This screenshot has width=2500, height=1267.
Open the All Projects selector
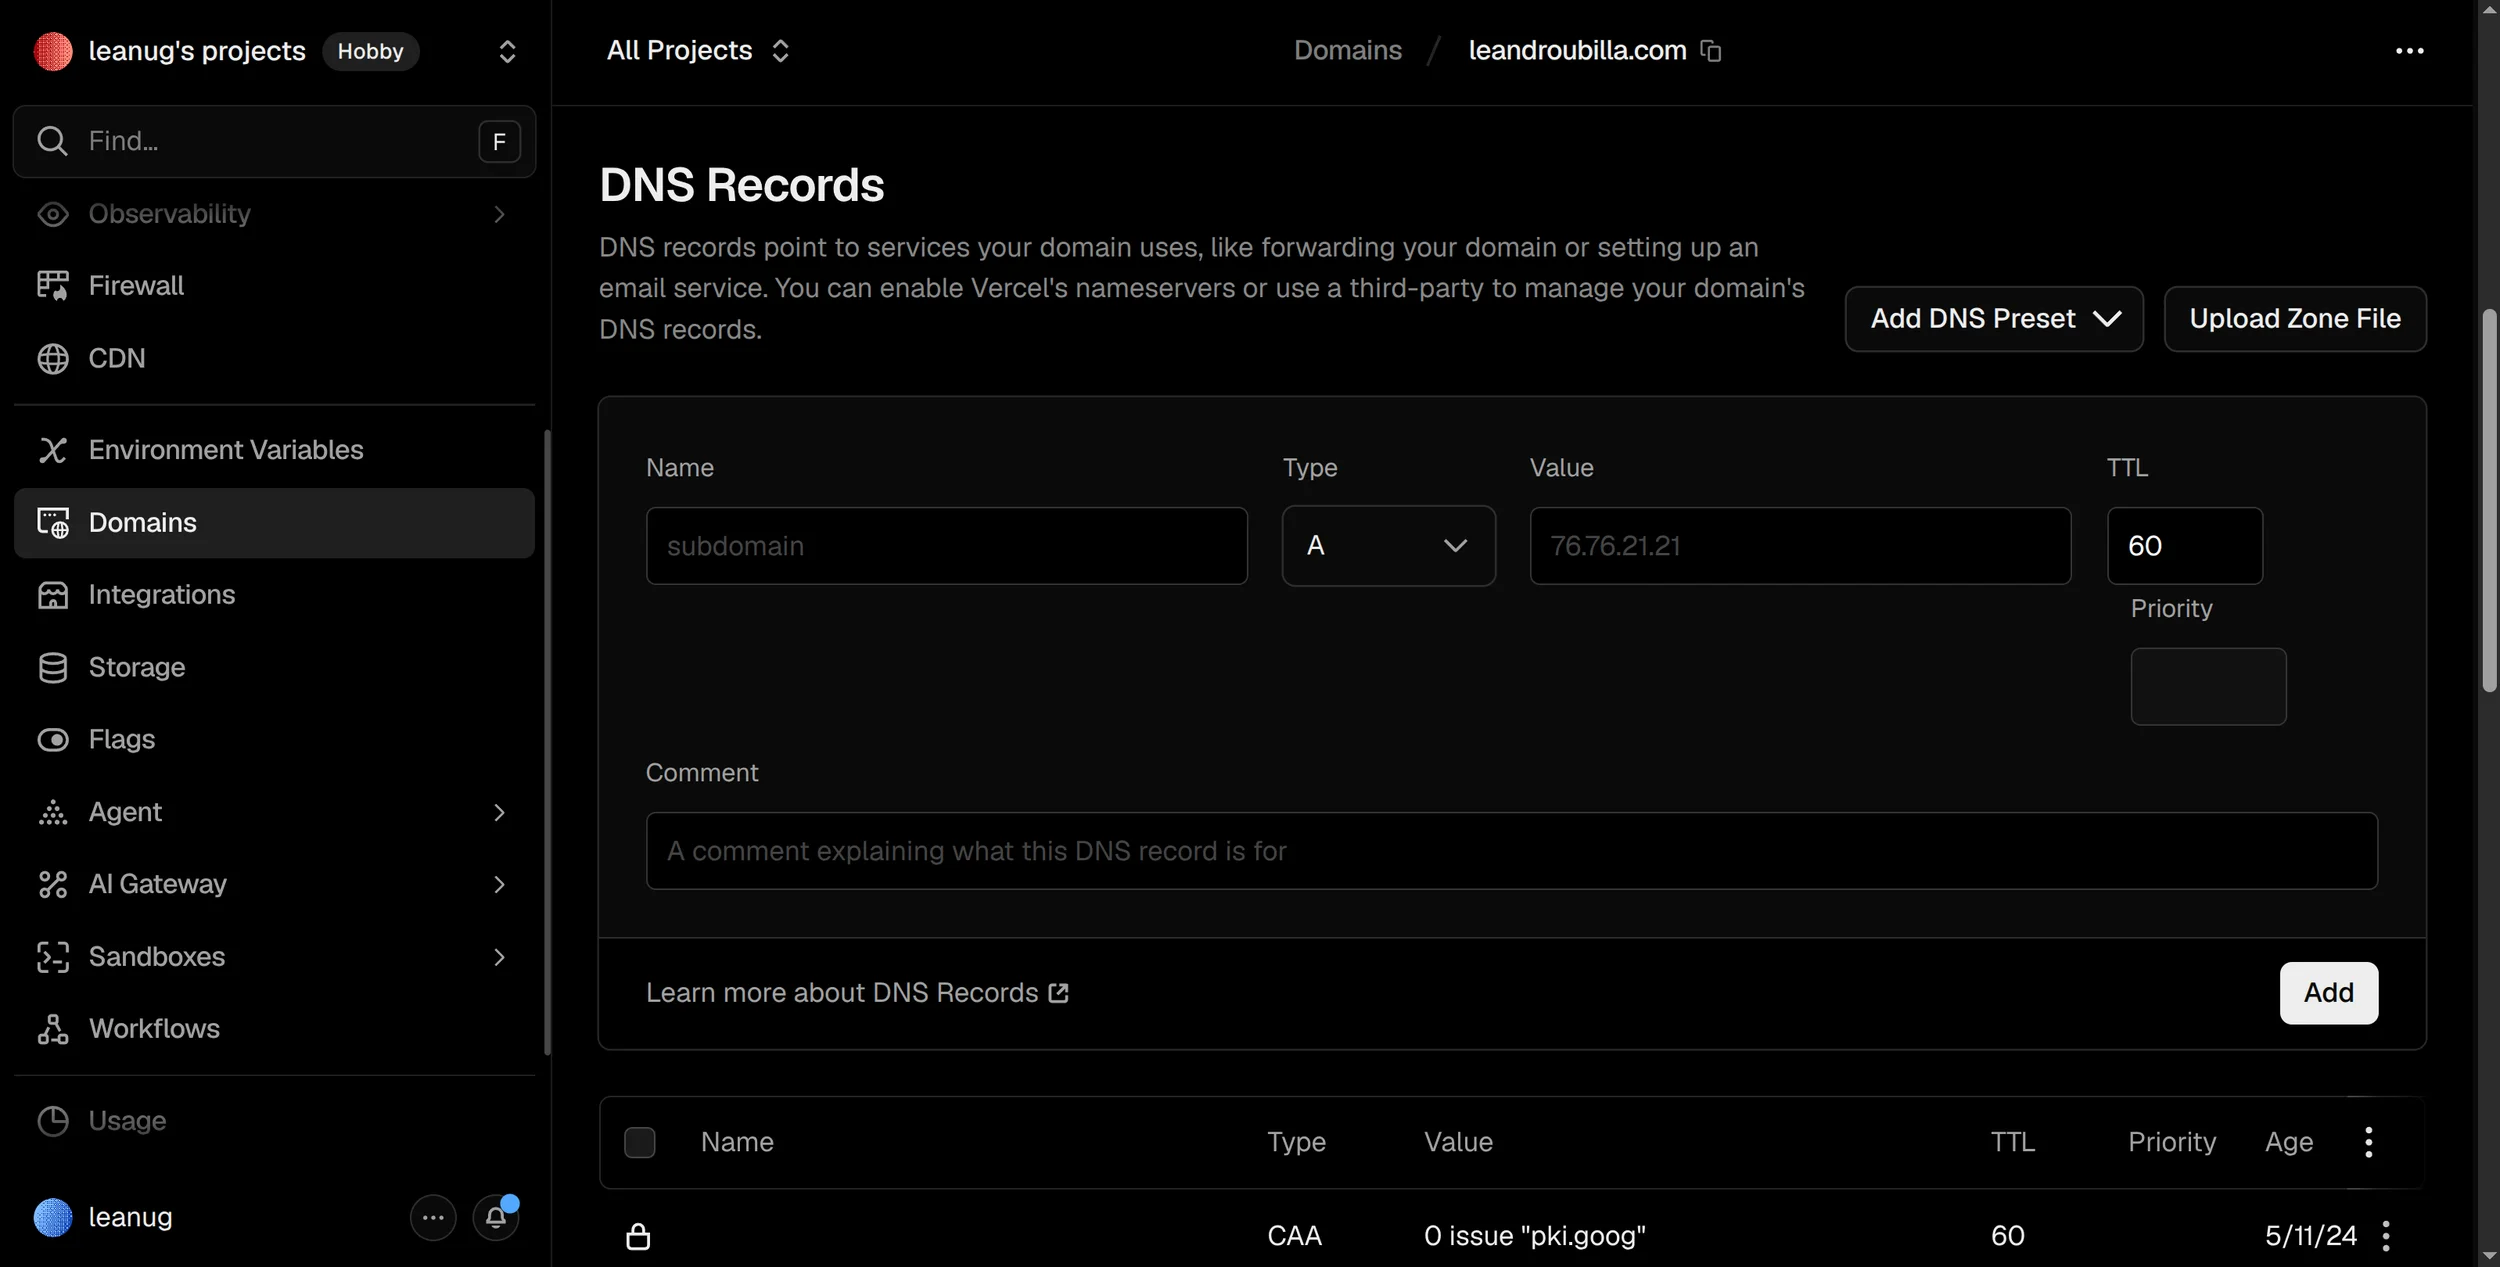[698, 51]
